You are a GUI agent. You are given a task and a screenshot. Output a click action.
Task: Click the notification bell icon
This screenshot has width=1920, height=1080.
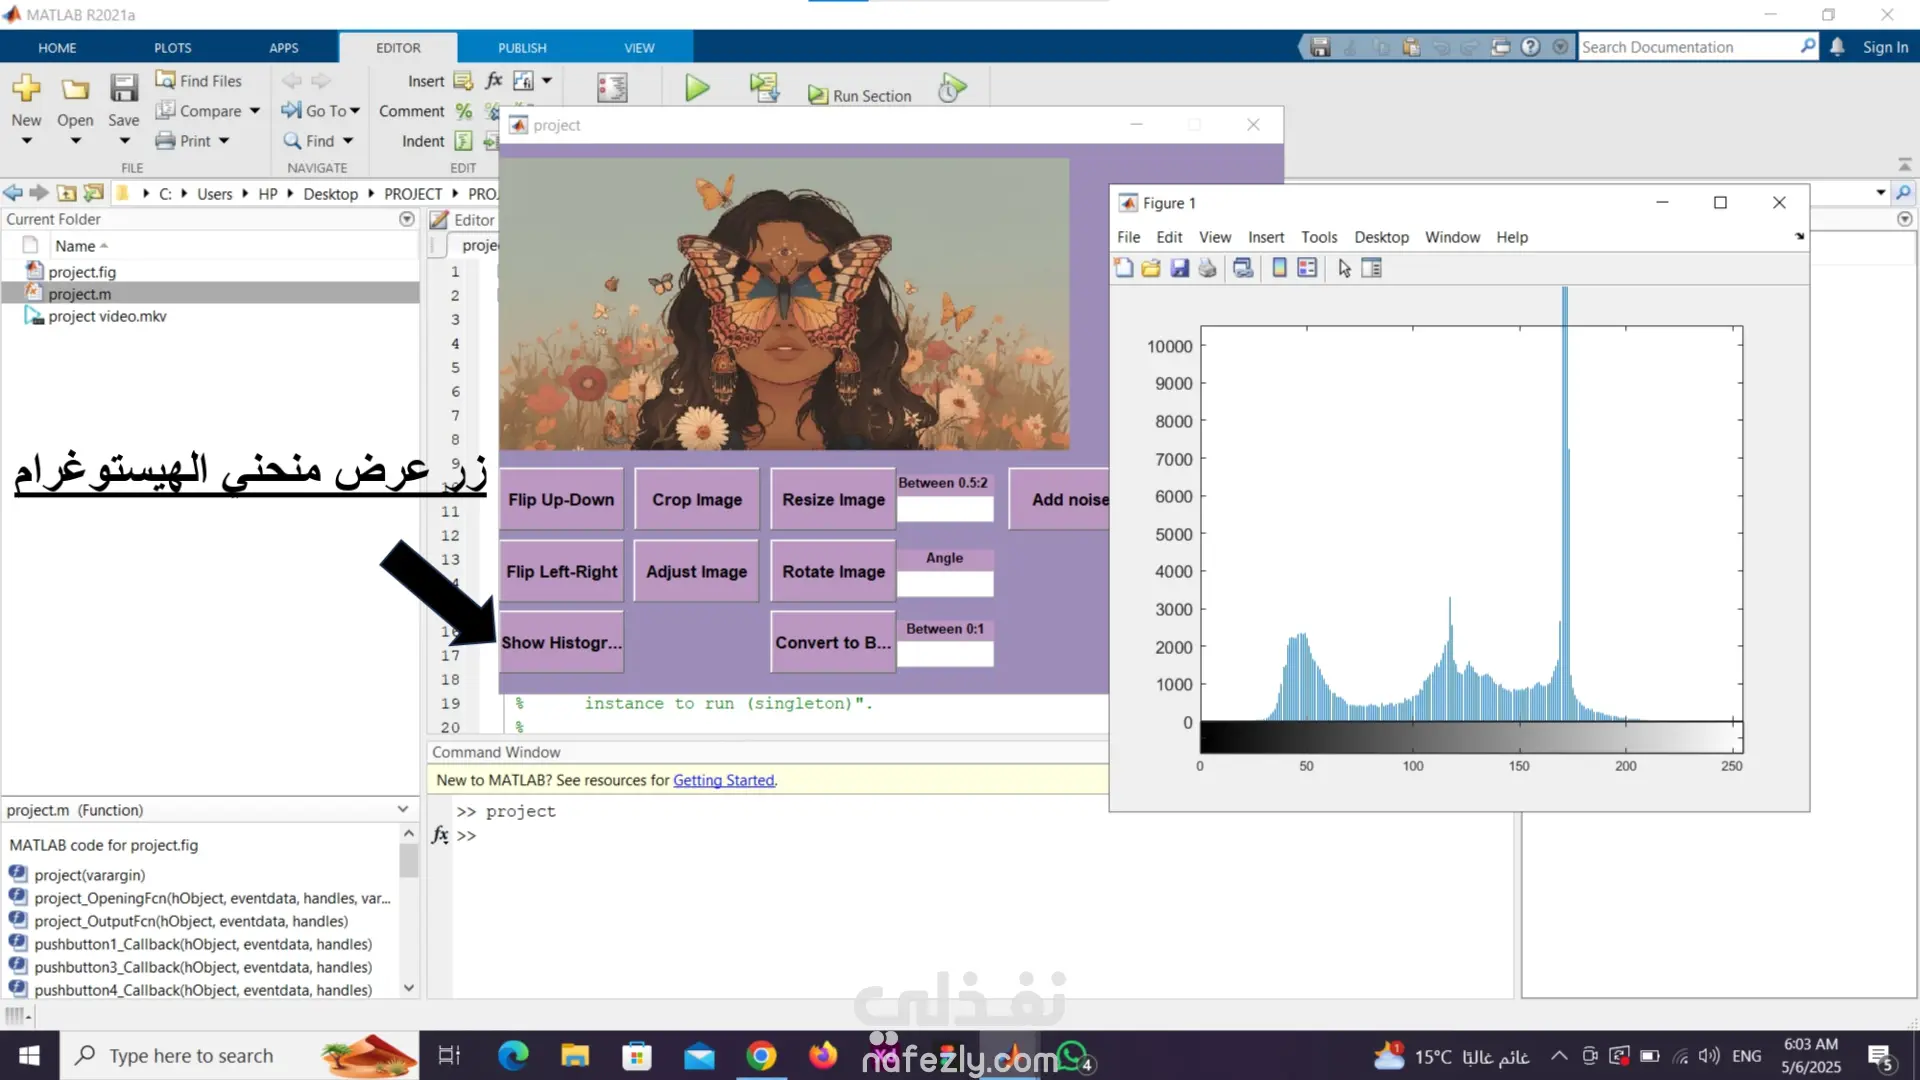pyautogui.click(x=1837, y=47)
